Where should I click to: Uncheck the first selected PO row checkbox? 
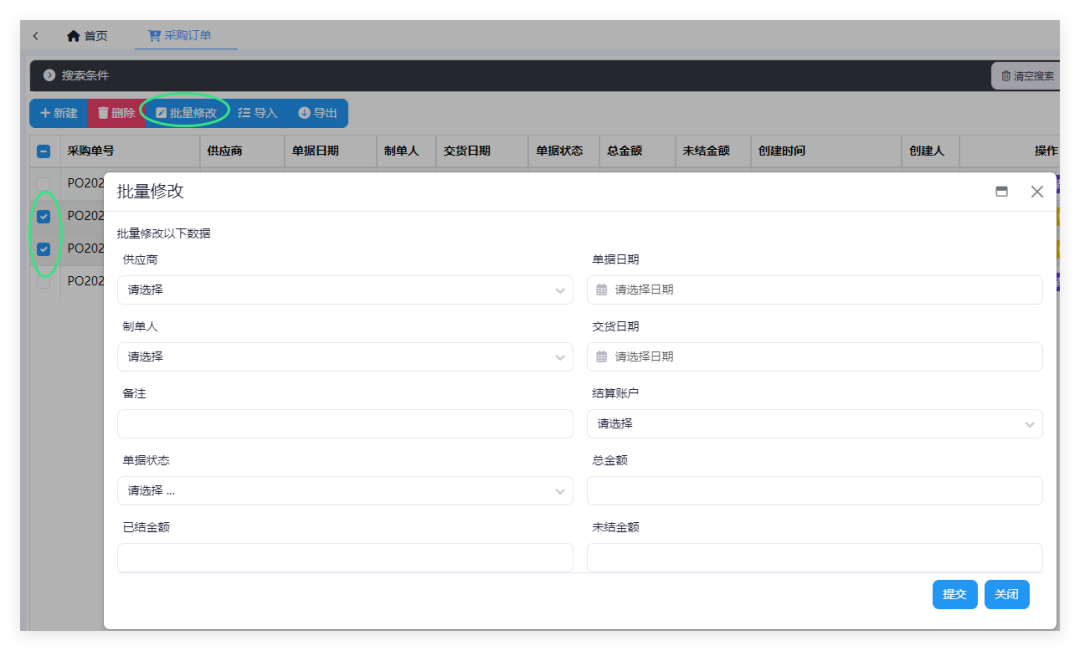coord(43,215)
